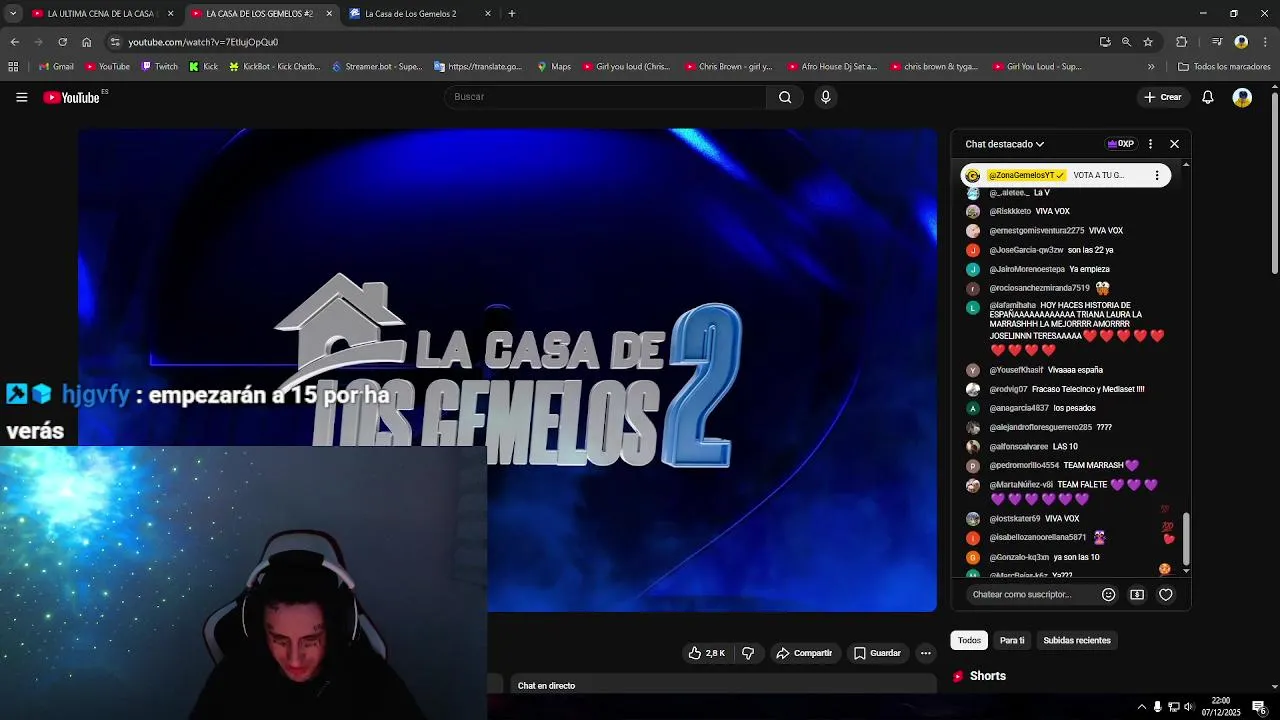Click the address bar URL
Viewport: 1280px width, 720px height.
coord(203,42)
